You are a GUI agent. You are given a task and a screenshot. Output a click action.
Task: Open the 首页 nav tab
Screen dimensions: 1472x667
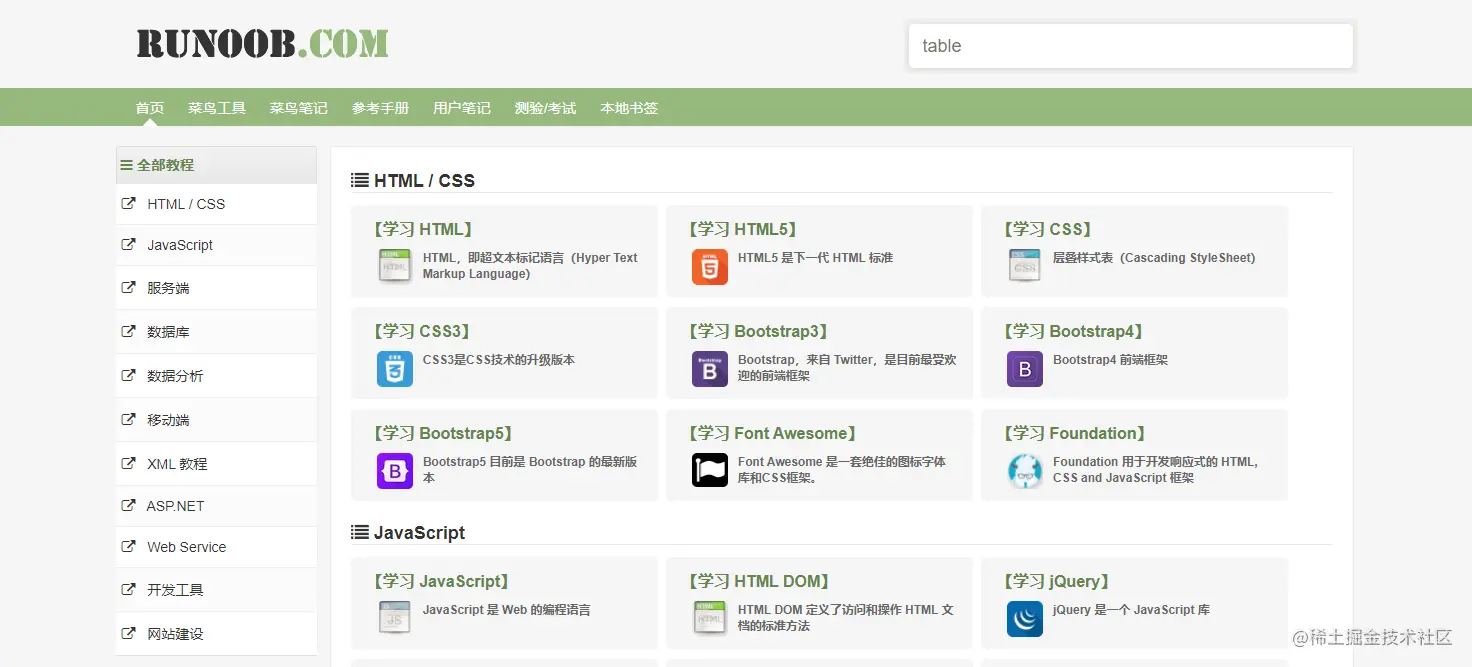coord(150,108)
